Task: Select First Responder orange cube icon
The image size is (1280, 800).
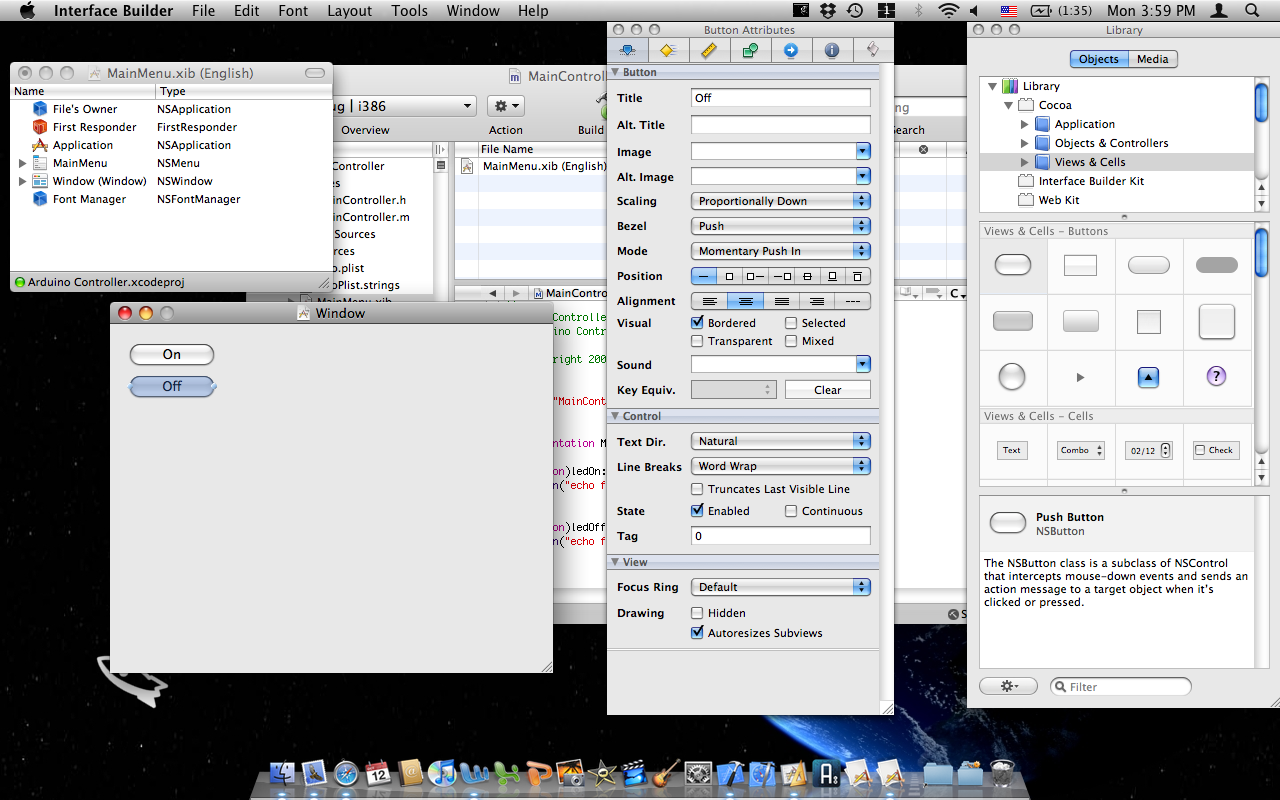Action: 40,127
